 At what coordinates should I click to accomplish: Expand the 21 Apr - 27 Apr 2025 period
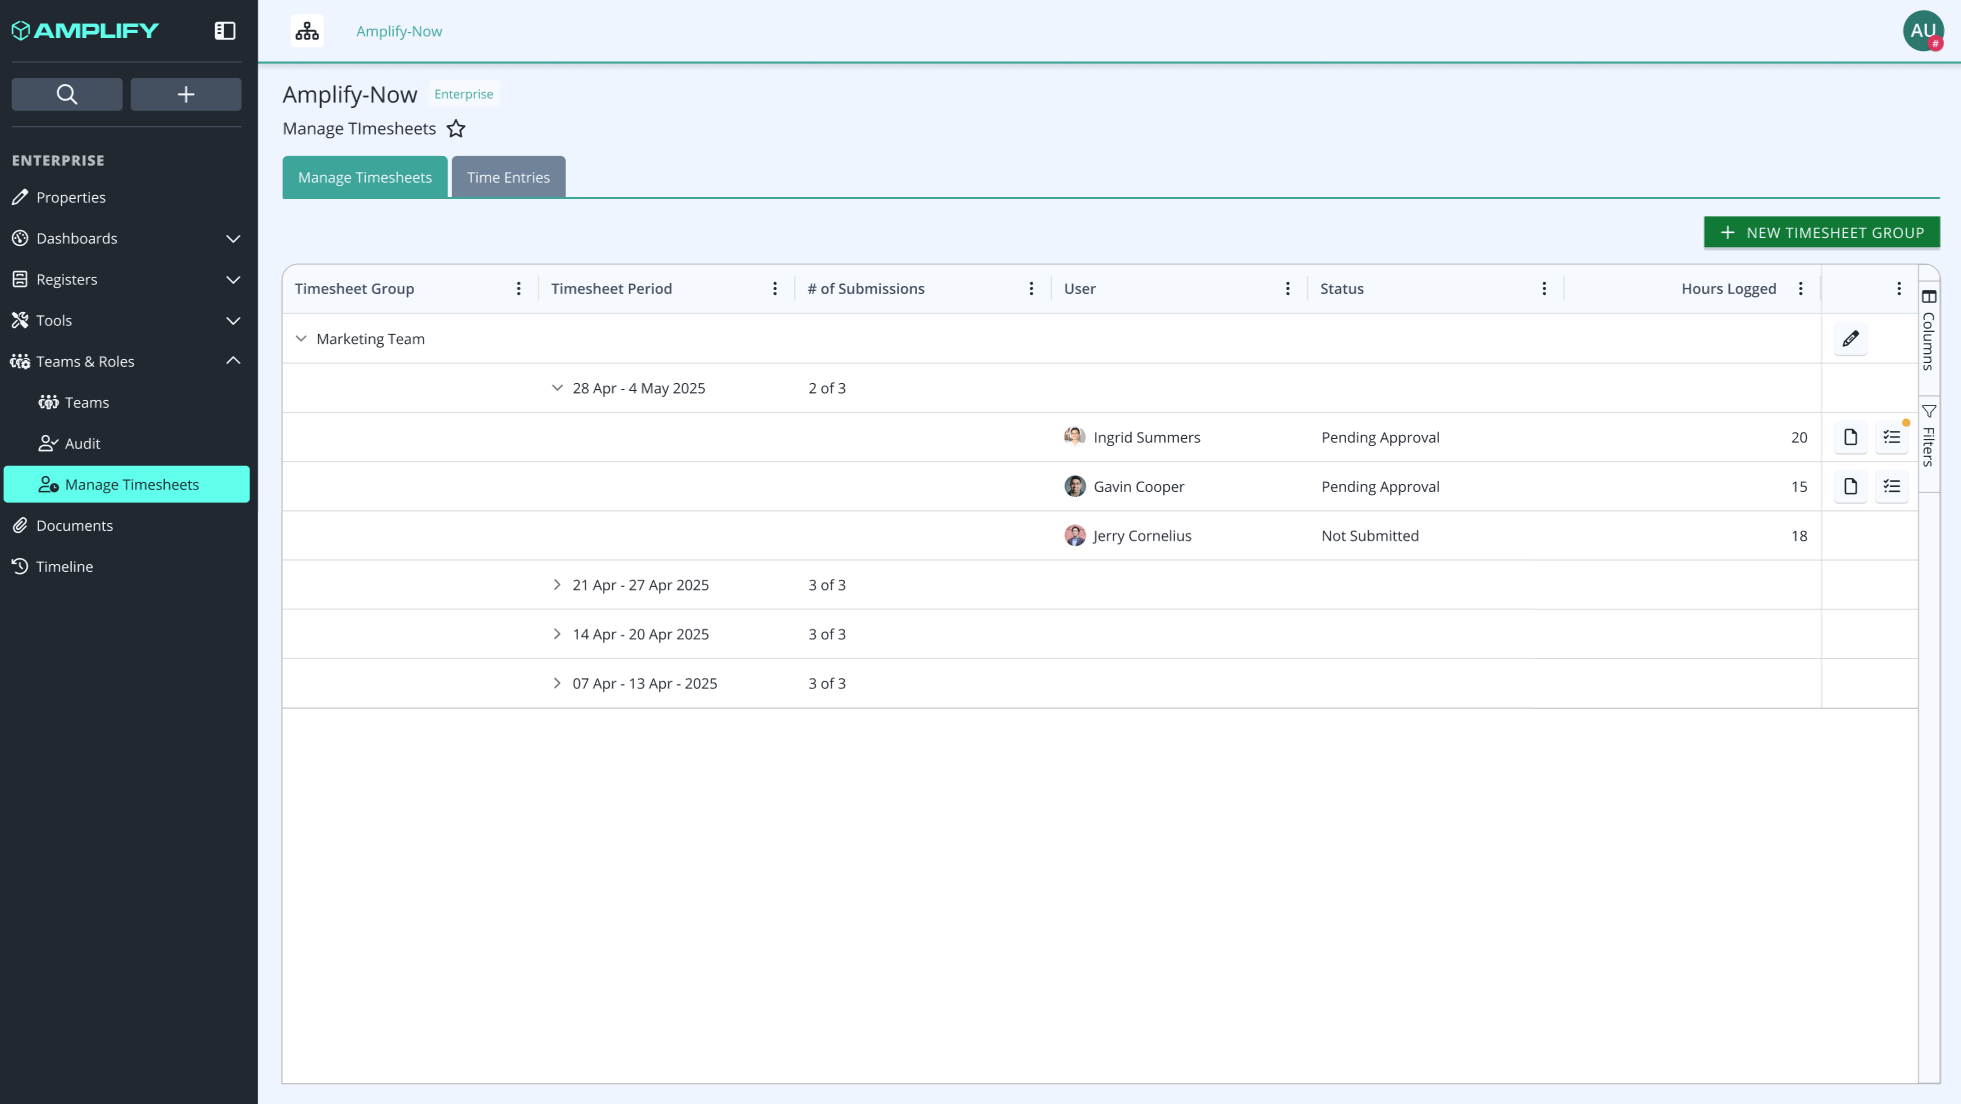pos(557,585)
